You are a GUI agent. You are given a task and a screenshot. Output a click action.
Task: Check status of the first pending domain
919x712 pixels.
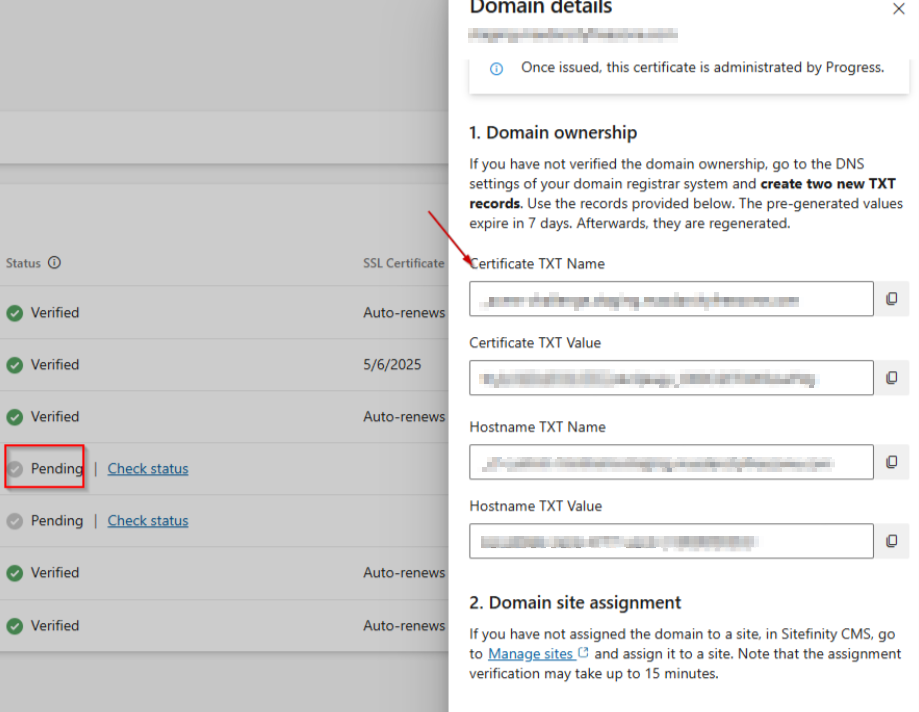click(147, 468)
